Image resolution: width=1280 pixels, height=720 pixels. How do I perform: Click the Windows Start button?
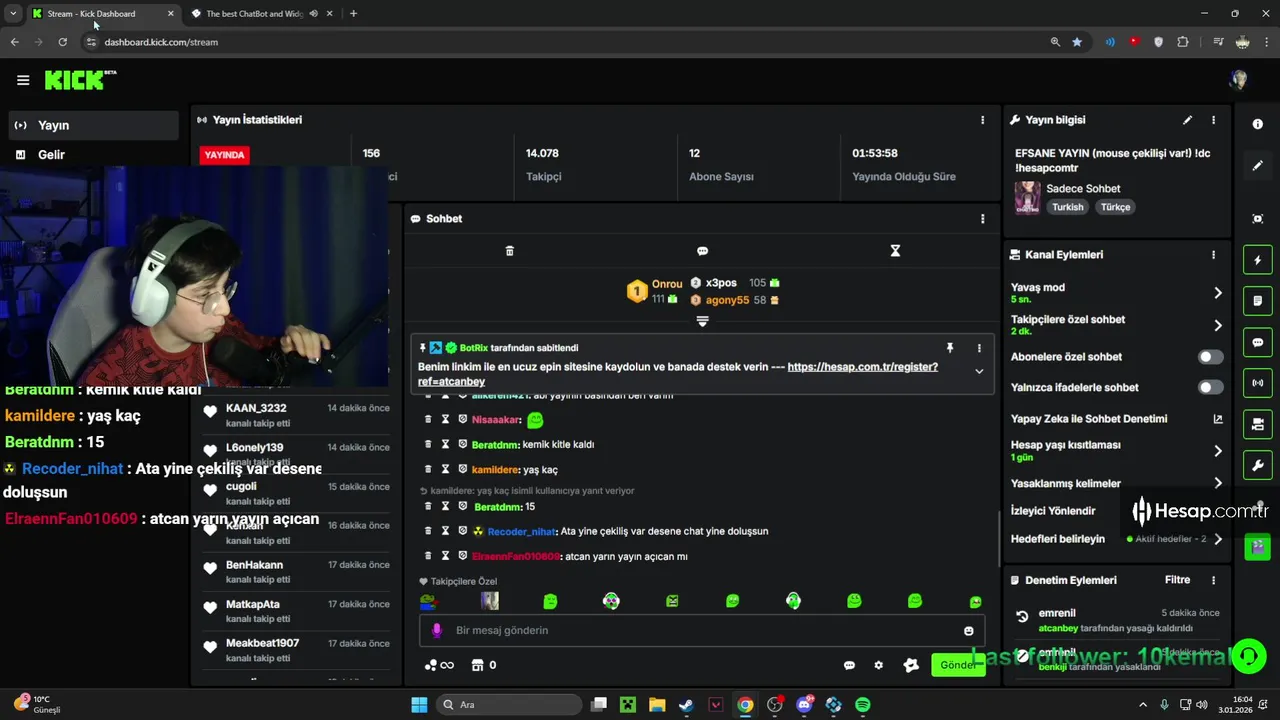(x=419, y=705)
